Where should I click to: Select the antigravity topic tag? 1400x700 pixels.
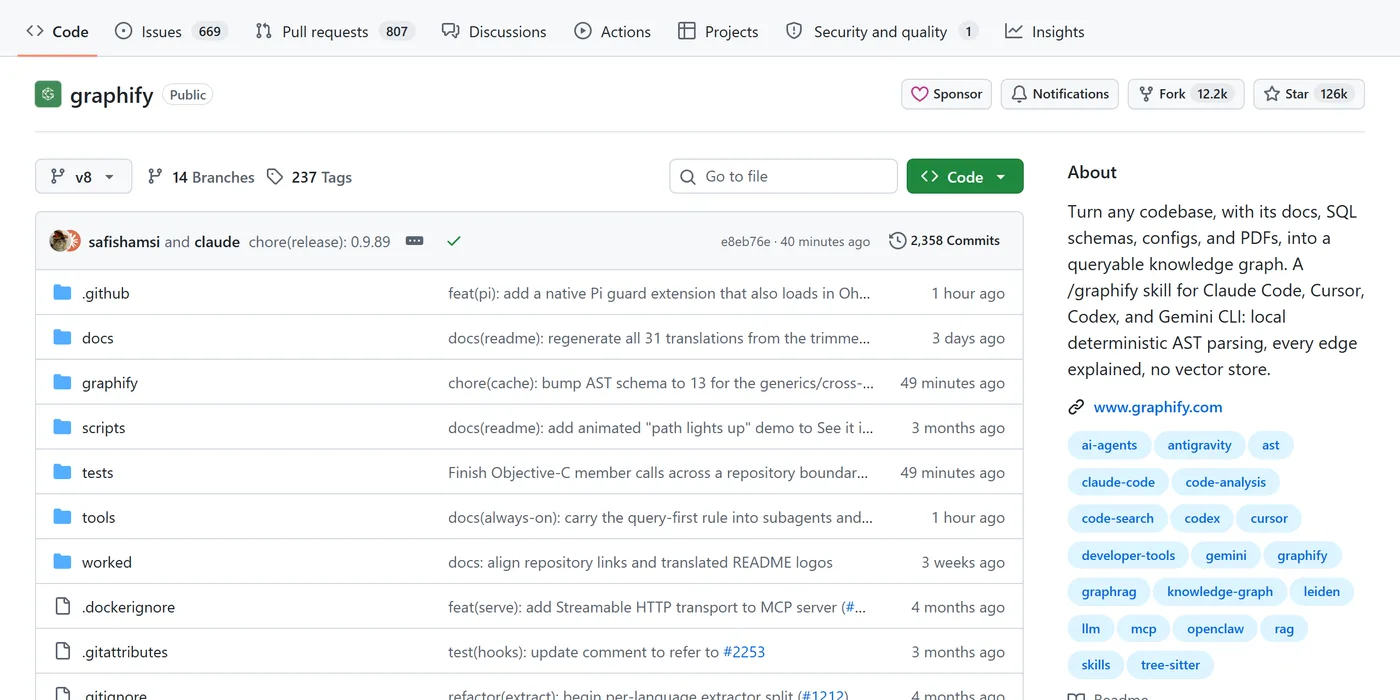pyautogui.click(x=1200, y=445)
